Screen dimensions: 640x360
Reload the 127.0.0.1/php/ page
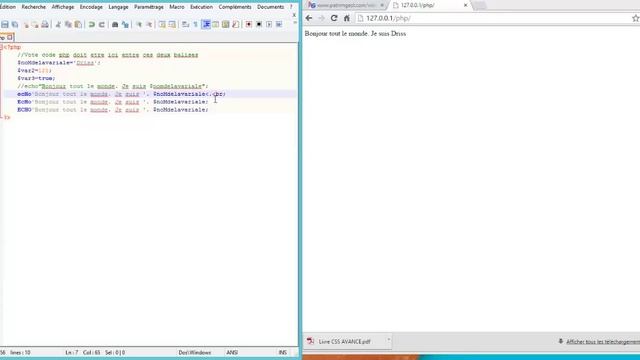[x=334, y=18]
